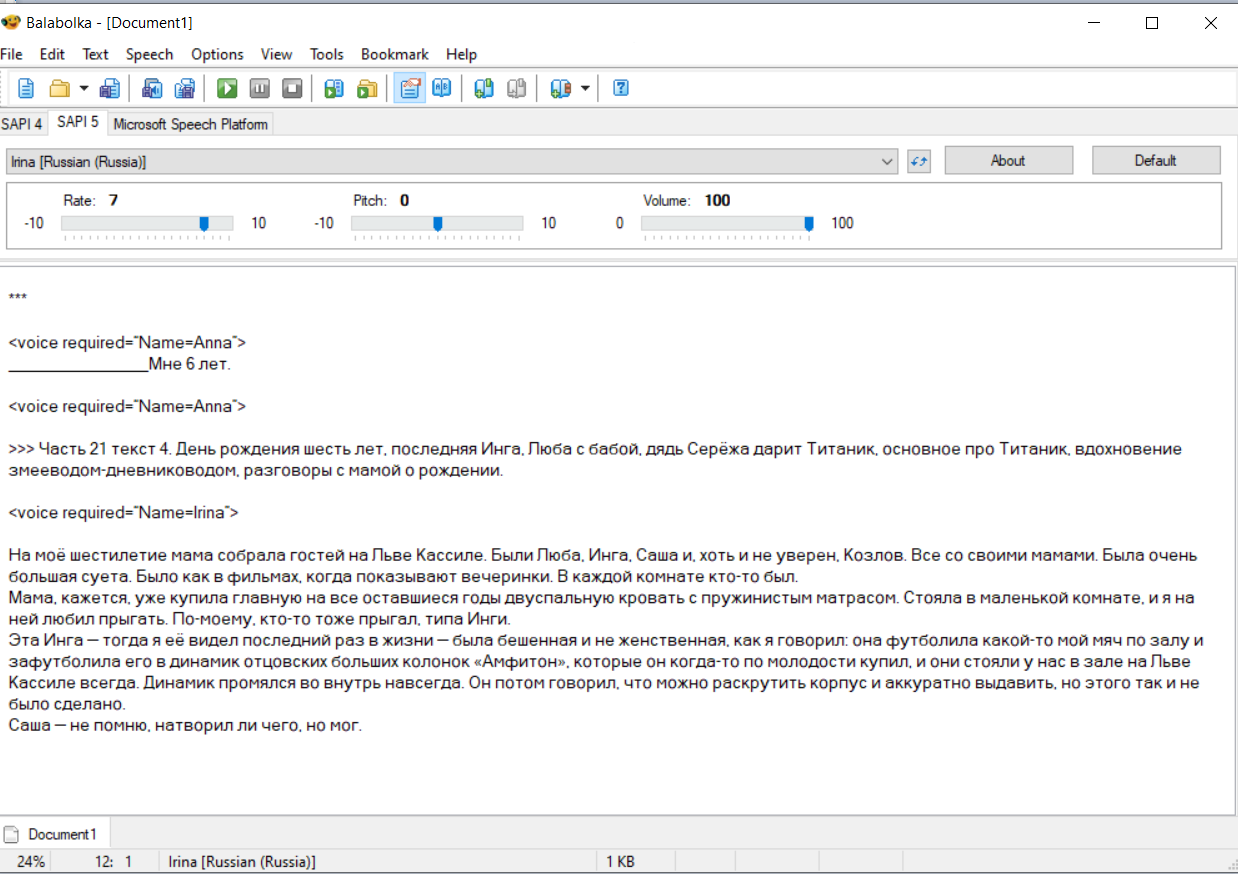Click the About button
Image resolution: width=1238 pixels, height=874 pixels.
click(1008, 160)
